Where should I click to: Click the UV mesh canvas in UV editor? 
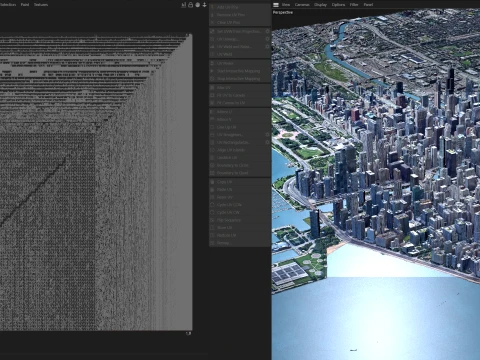96,182
